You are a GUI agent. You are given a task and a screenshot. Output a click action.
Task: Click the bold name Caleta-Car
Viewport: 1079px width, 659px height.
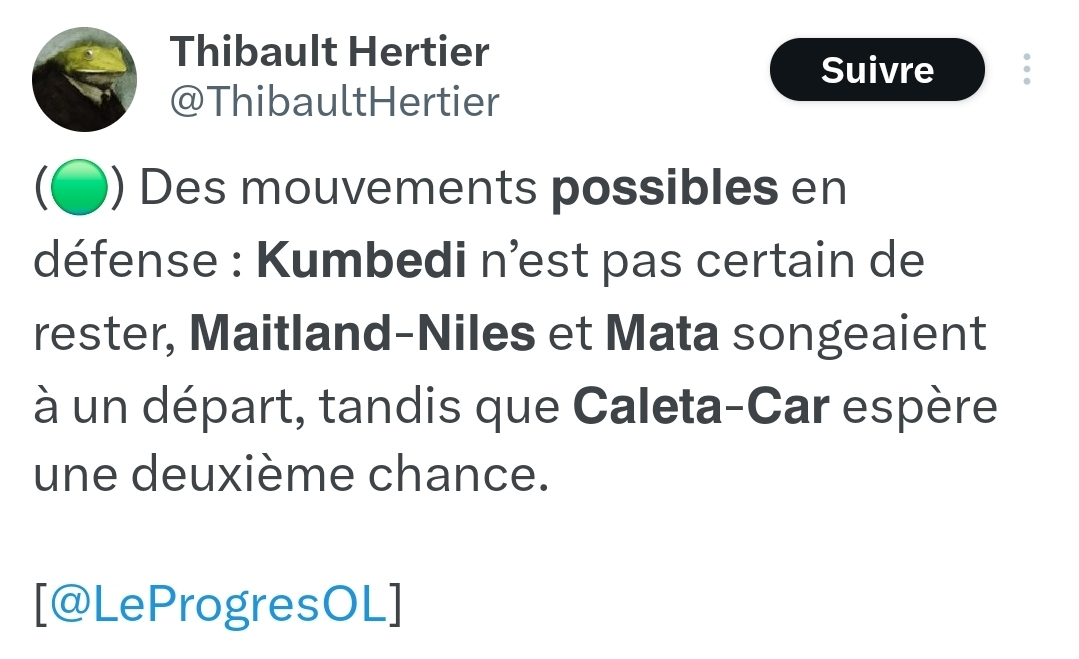coord(701,406)
